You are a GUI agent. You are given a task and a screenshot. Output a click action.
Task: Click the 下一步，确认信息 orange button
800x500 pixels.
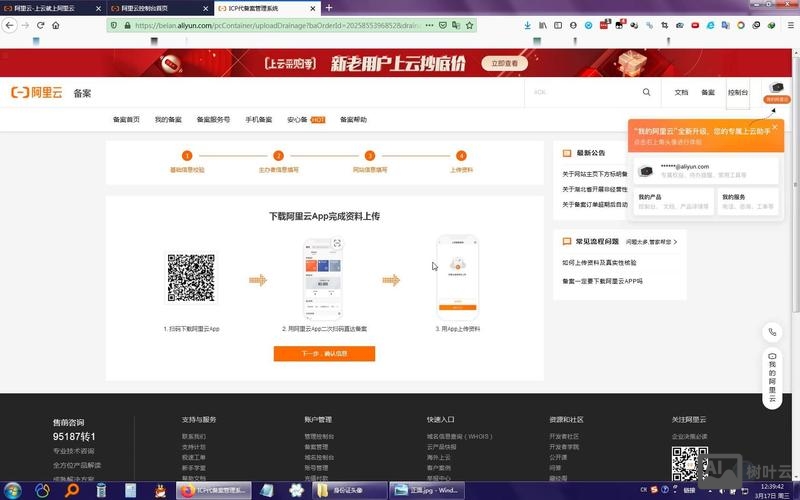tap(324, 354)
